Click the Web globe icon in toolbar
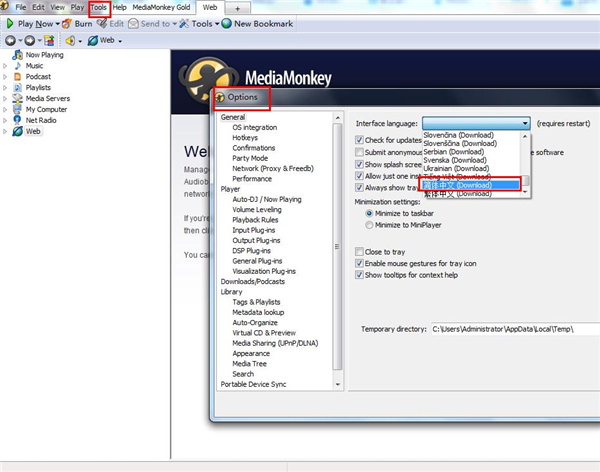 [x=93, y=40]
